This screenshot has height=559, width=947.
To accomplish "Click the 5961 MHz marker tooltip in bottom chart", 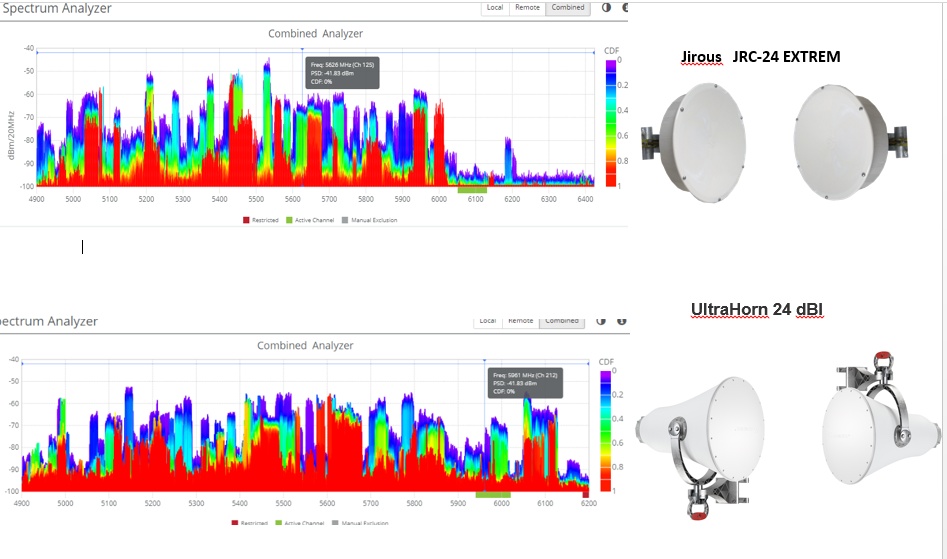I will coord(525,383).
